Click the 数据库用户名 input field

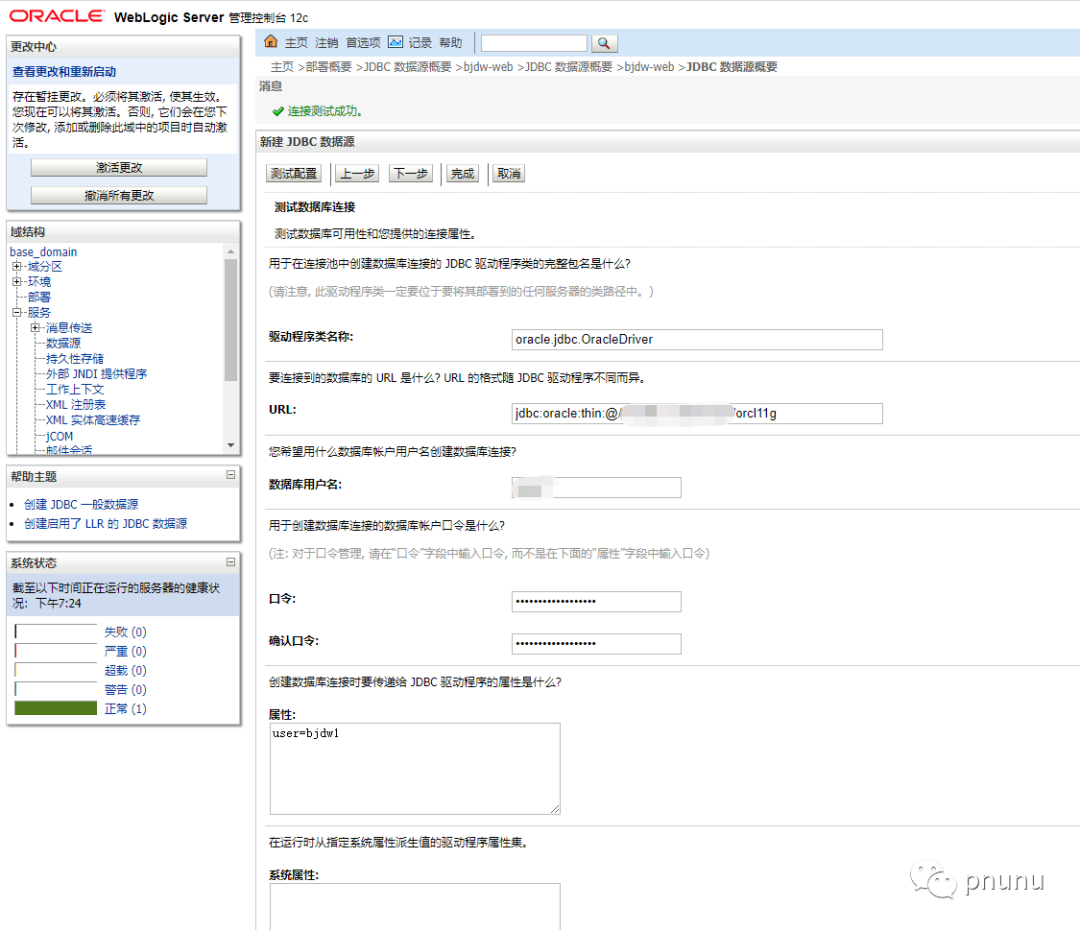(x=596, y=488)
